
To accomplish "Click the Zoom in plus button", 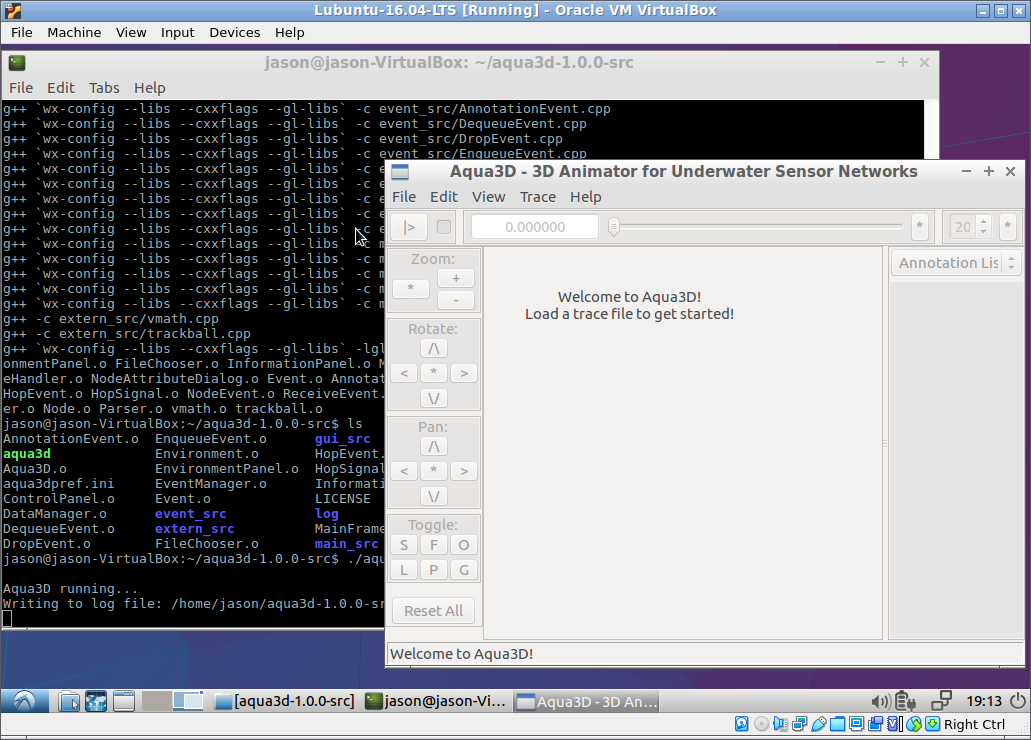I will [x=456, y=278].
